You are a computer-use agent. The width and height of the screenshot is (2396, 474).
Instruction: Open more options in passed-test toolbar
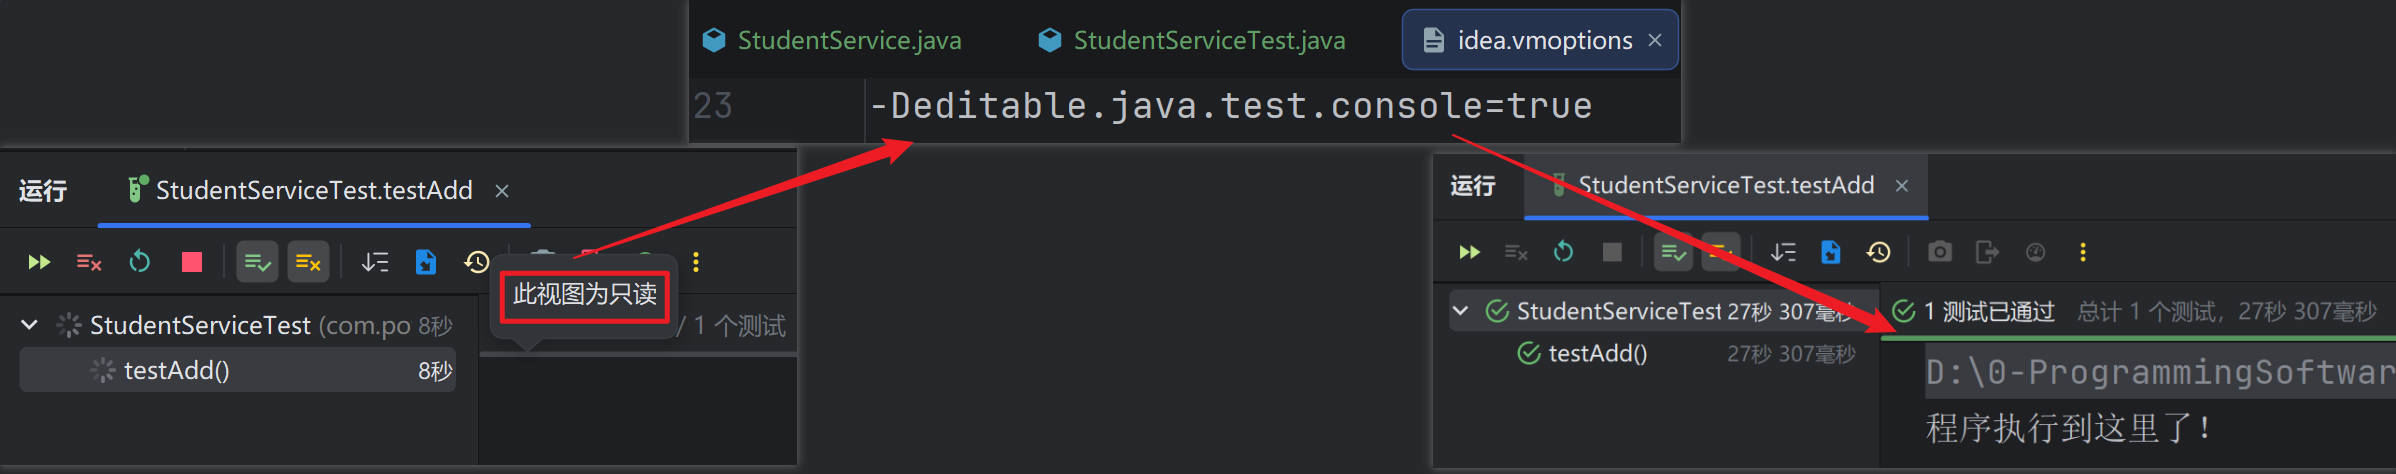[x=2083, y=253]
